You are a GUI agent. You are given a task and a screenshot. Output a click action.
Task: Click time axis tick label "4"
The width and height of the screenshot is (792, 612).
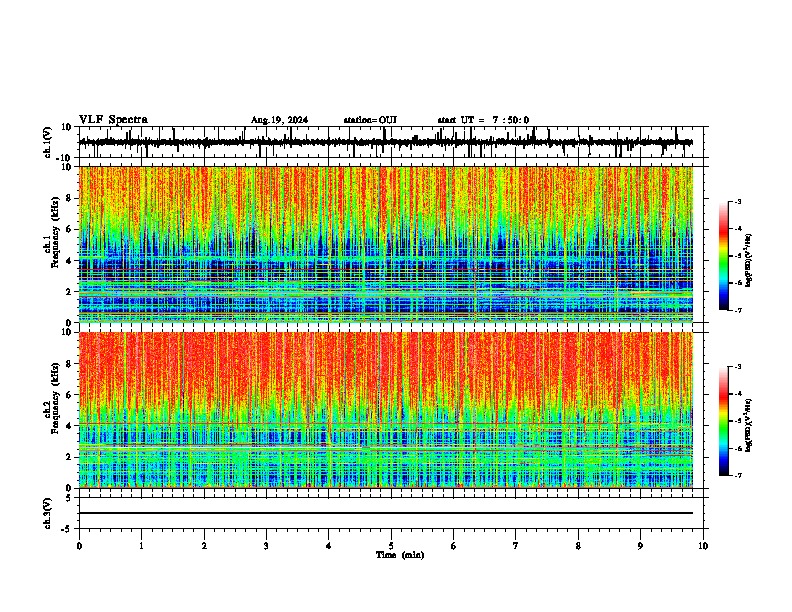click(x=329, y=546)
